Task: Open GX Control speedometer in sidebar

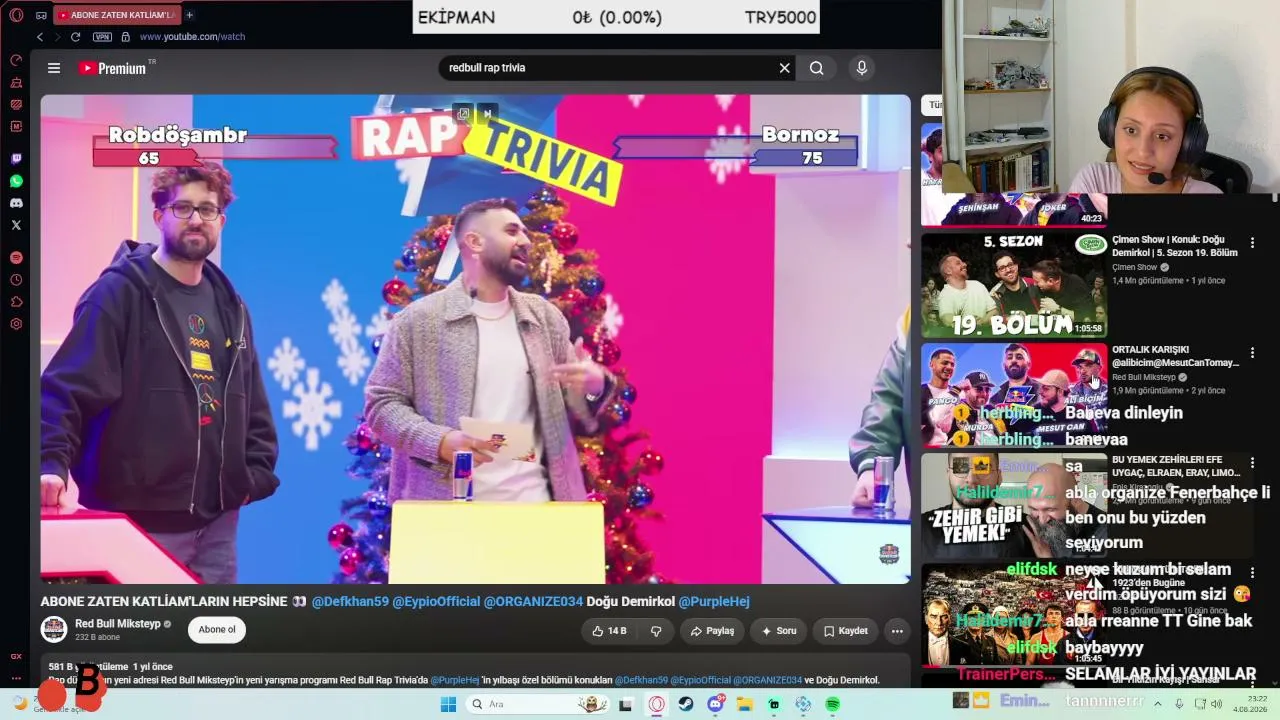Action: (x=16, y=60)
